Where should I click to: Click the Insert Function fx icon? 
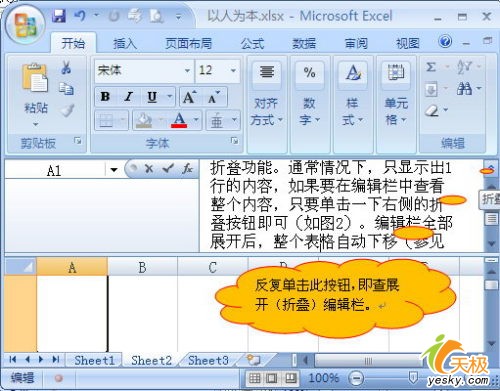click(187, 169)
